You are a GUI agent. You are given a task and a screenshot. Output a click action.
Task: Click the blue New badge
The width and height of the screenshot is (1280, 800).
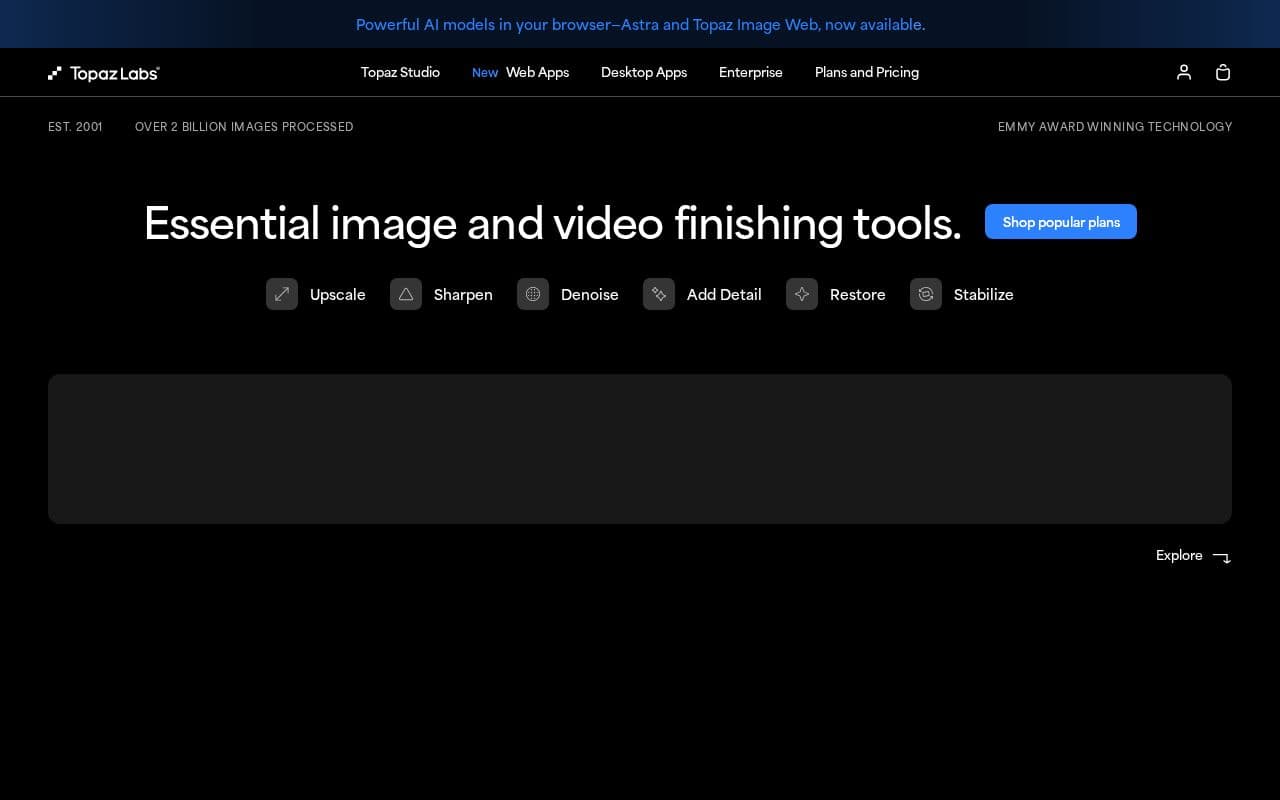tap(485, 73)
